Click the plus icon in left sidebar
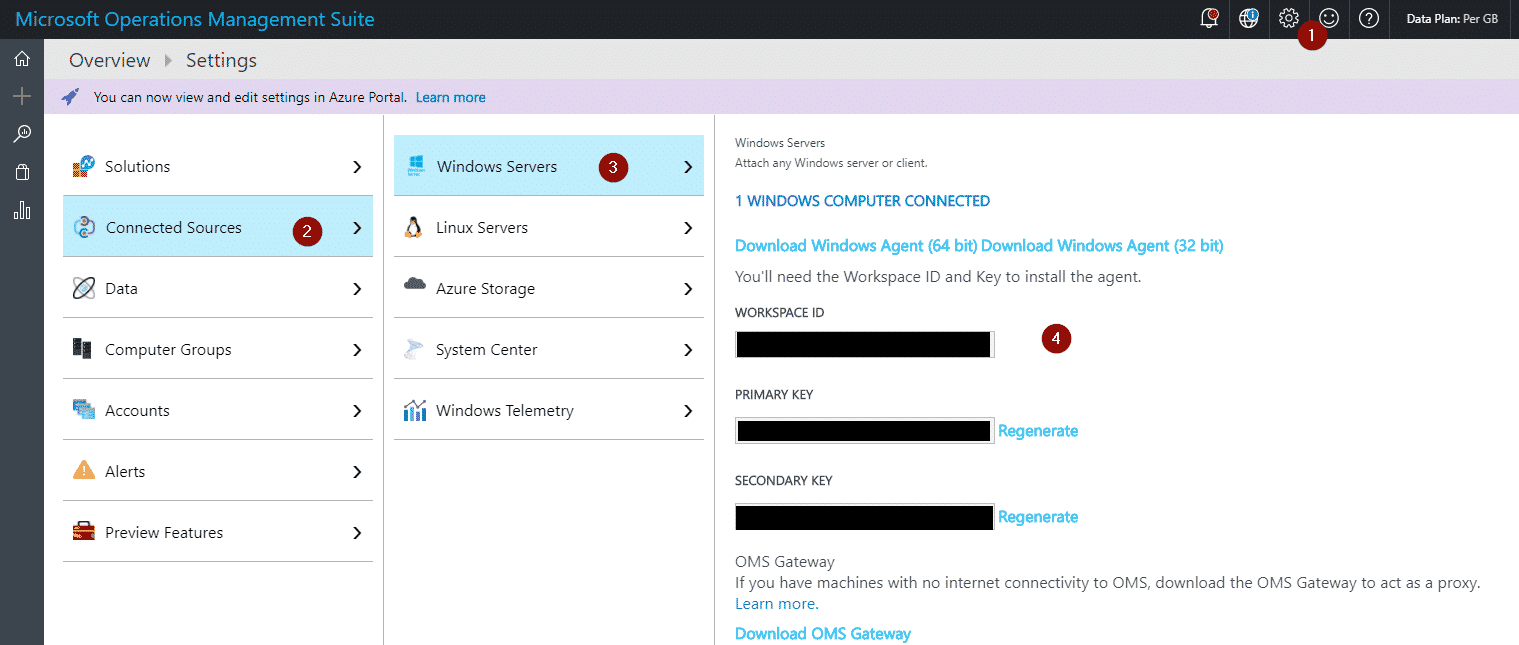The width and height of the screenshot is (1519, 645). [x=22, y=96]
